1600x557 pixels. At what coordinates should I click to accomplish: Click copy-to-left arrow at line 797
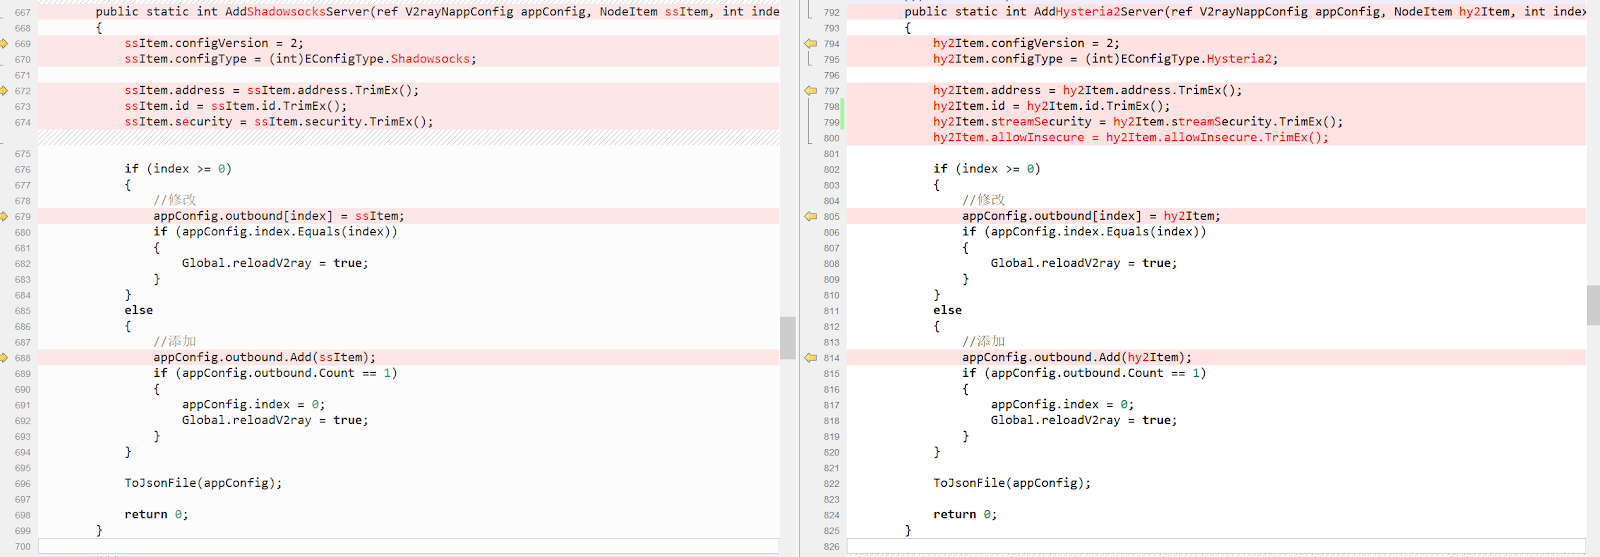810,91
